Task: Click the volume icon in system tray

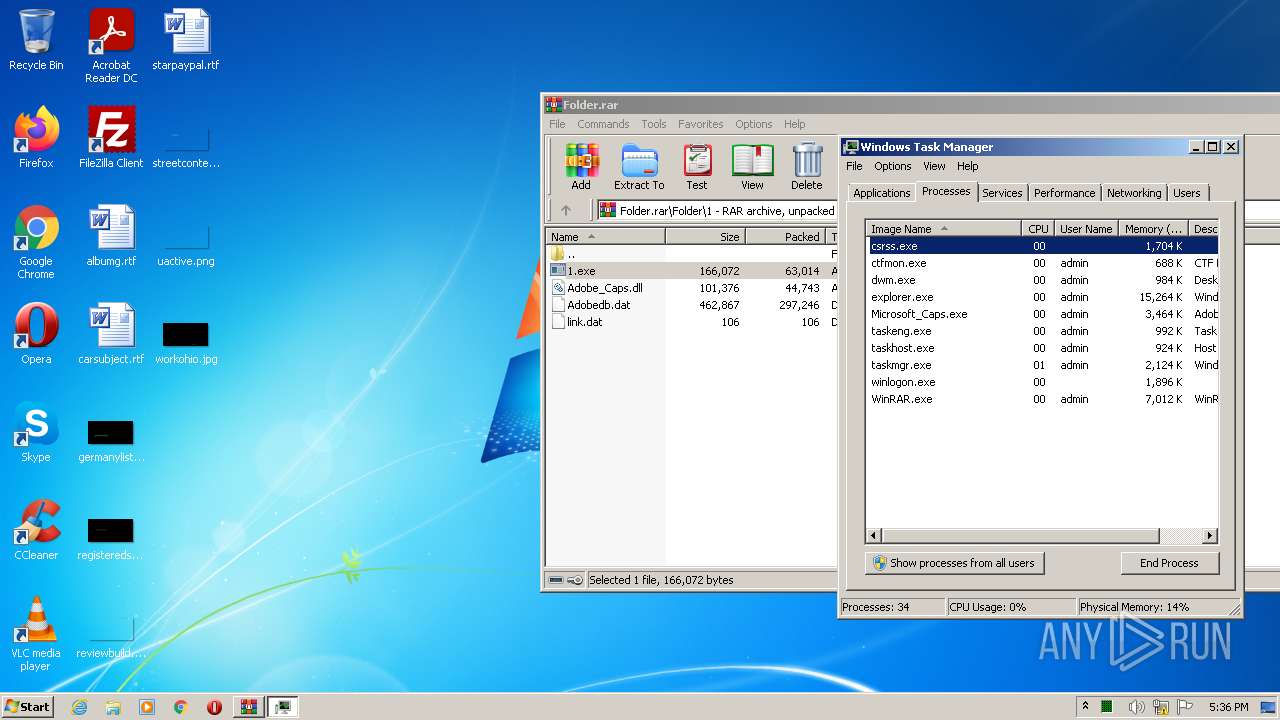Action: [1136, 707]
